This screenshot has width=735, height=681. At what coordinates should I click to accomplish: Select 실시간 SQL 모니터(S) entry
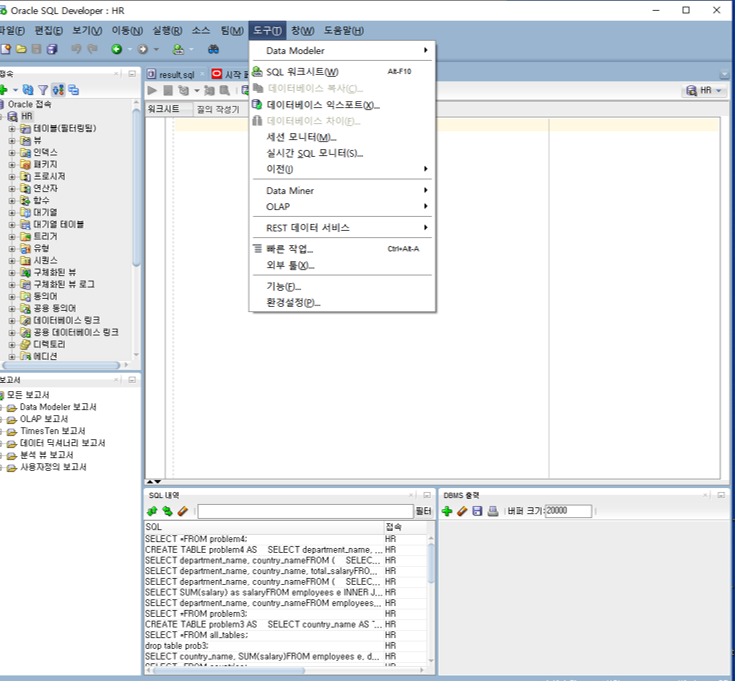[343, 153]
